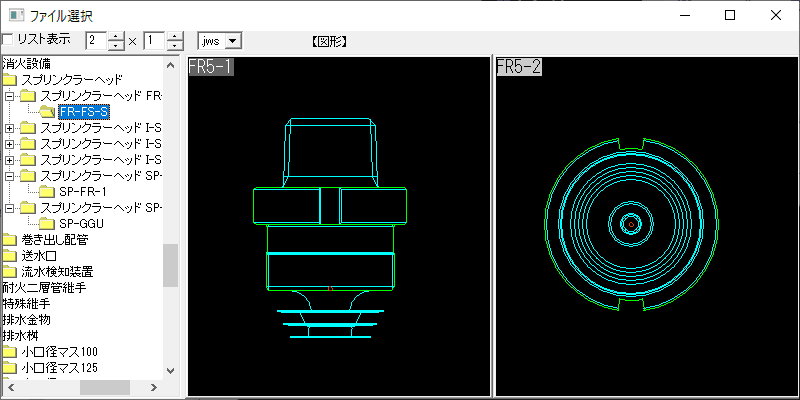Open the jws file type dropdown
The width and height of the screenshot is (800, 400).
(233, 41)
